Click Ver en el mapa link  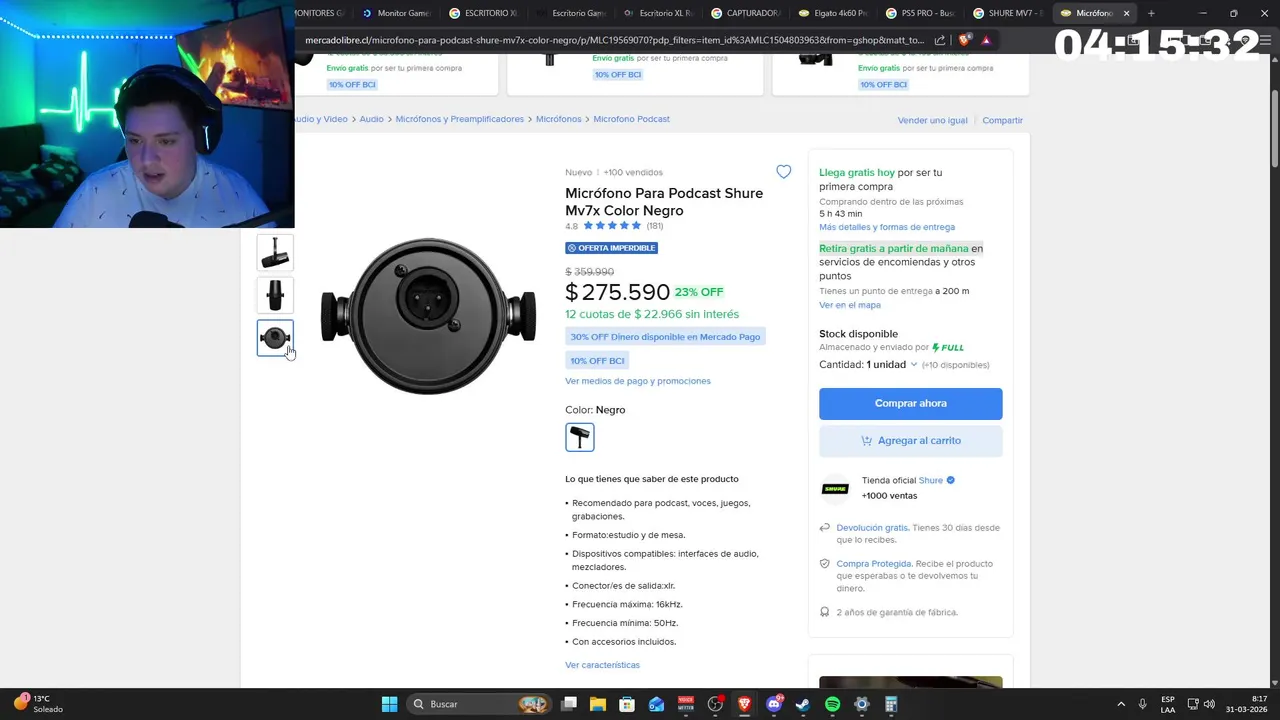850,305
